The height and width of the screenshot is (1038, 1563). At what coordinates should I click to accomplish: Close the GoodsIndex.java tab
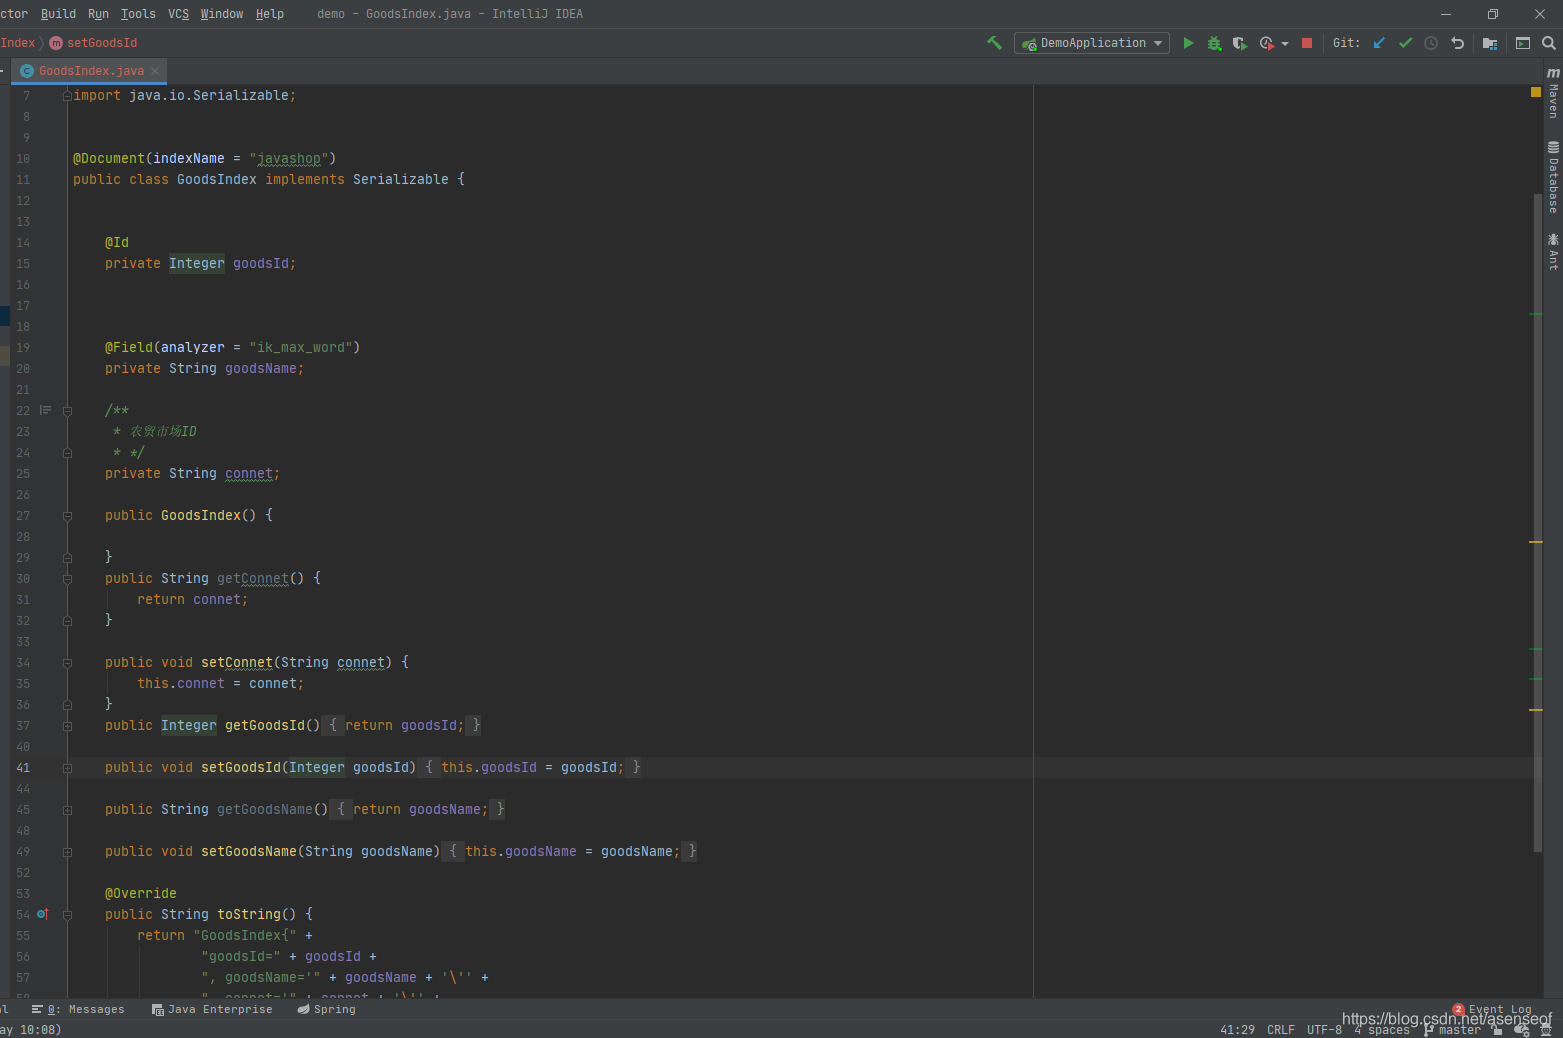pos(155,71)
